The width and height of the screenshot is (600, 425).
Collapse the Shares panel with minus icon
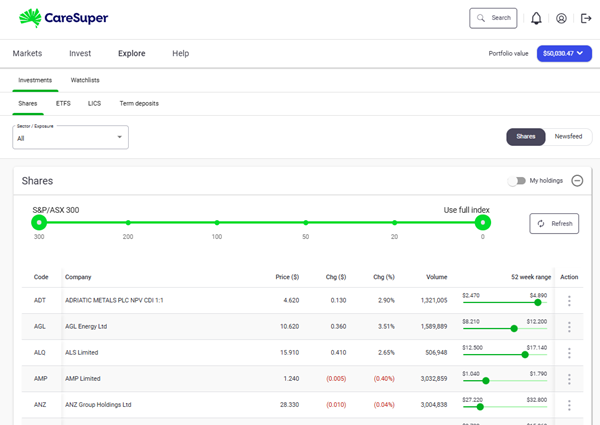click(577, 181)
